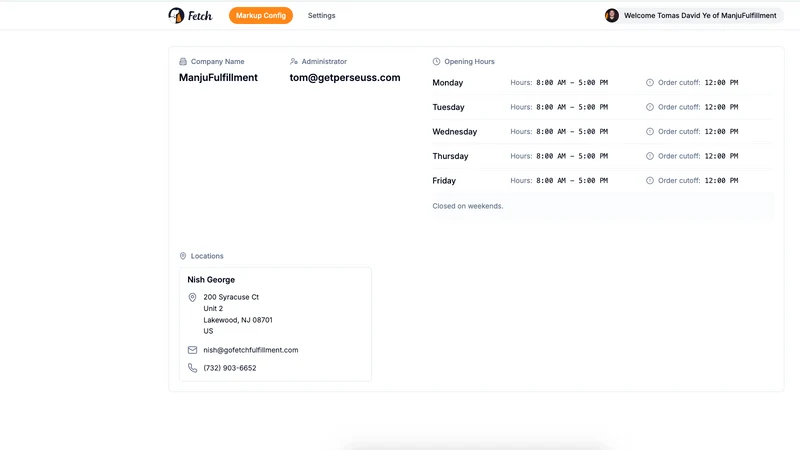Click the Company Name building icon
Viewport: 800px width, 450px height.
pyautogui.click(x=183, y=61)
